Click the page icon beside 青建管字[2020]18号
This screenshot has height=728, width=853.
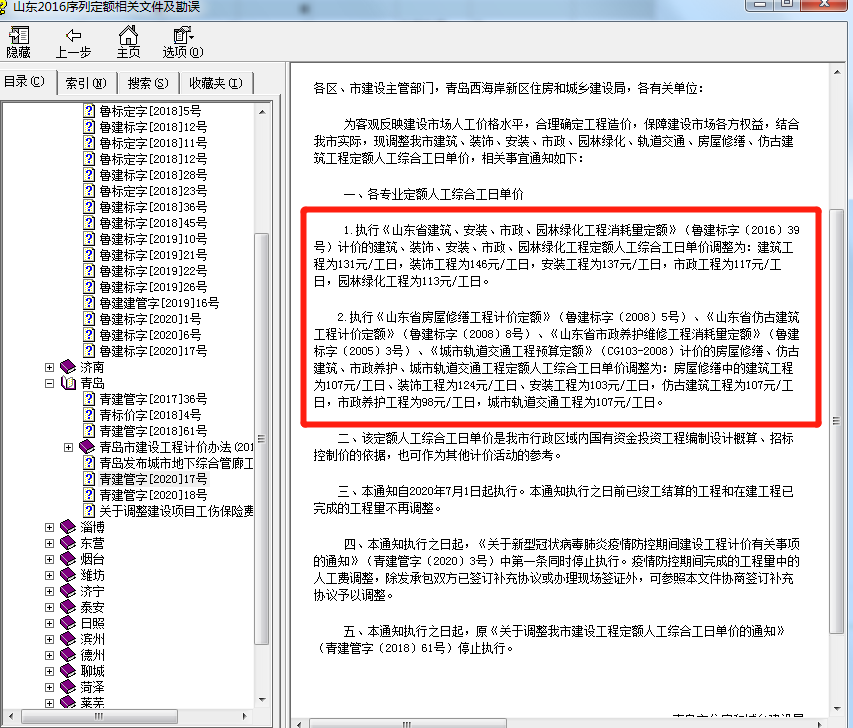pyautogui.click(x=89, y=495)
